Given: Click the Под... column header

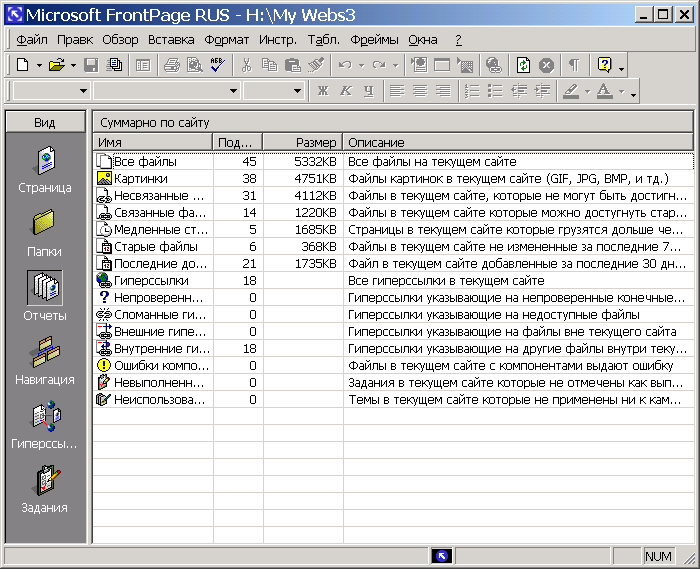Looking at the screenshot, I should click(x=238, y=142).
